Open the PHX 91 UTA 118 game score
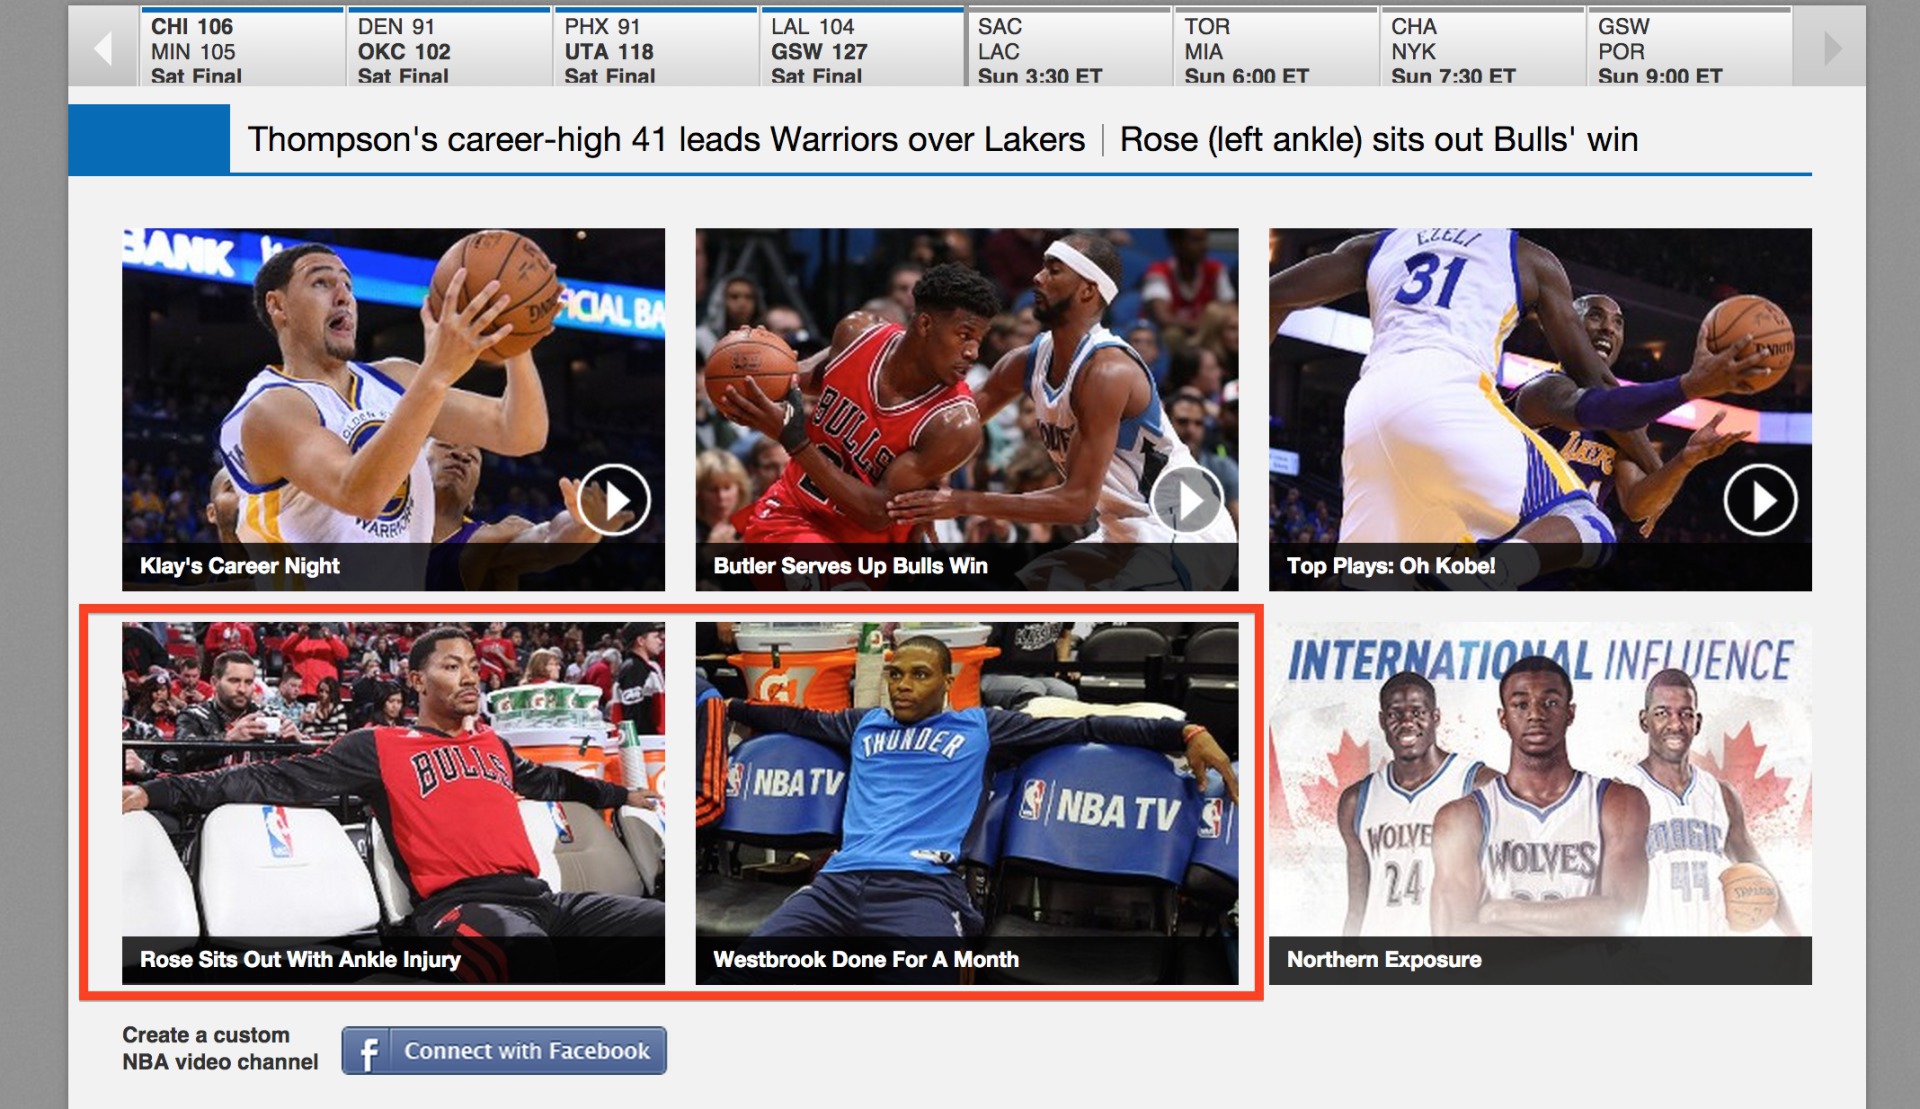The height and width of the screenshot is (1109, 1920). [x=655, y=48]
